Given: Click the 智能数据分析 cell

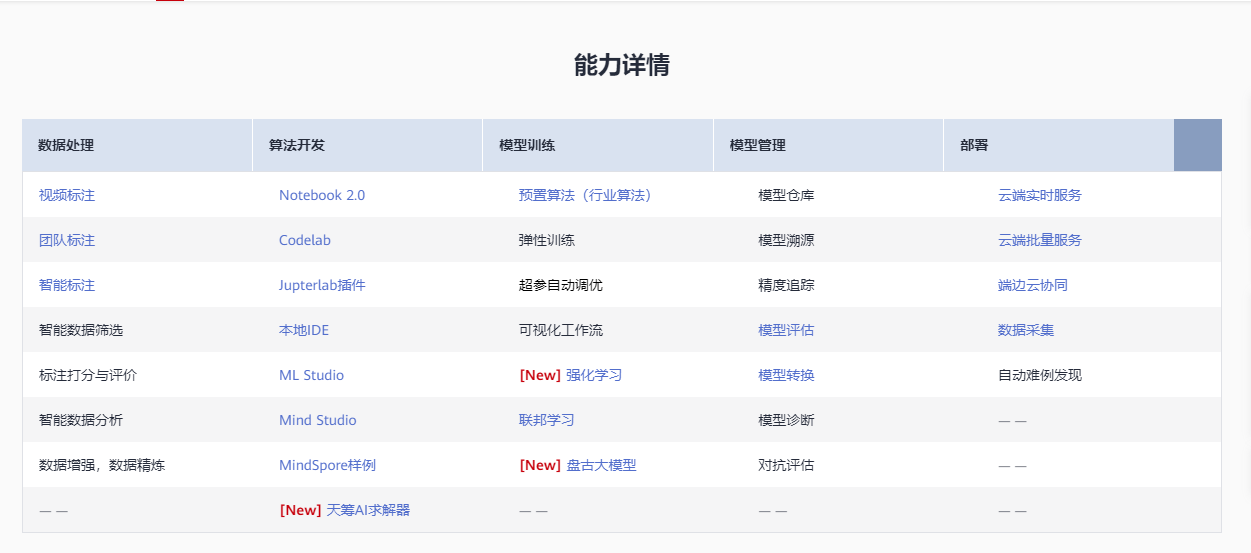Looking at the screenshot, I should point(81,420).
